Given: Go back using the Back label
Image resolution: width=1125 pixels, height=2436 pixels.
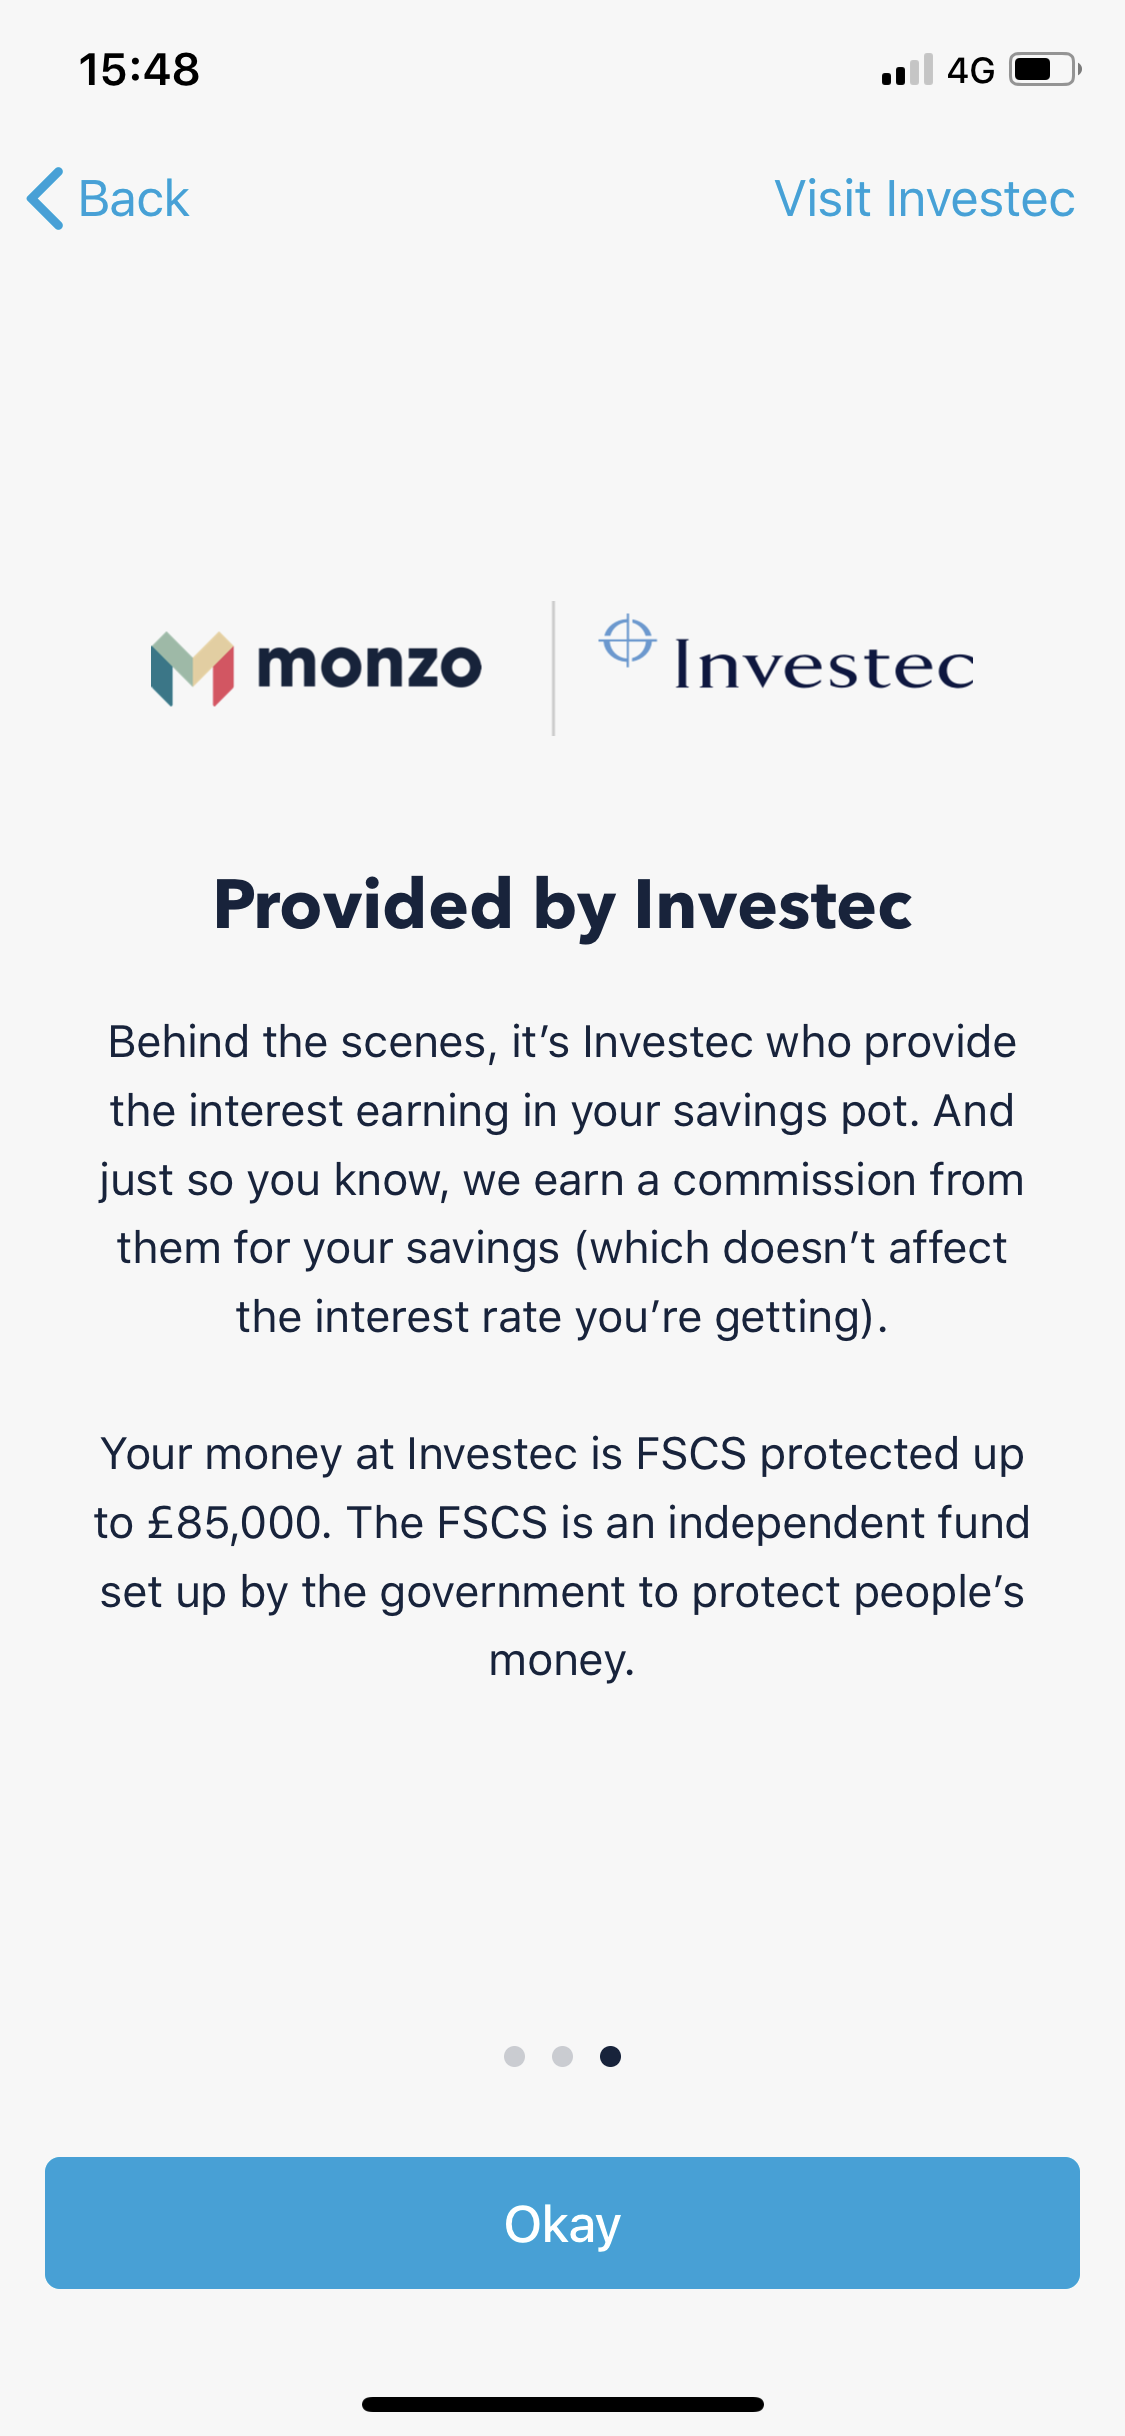Looking at the screenshot, I should [134, 198].
